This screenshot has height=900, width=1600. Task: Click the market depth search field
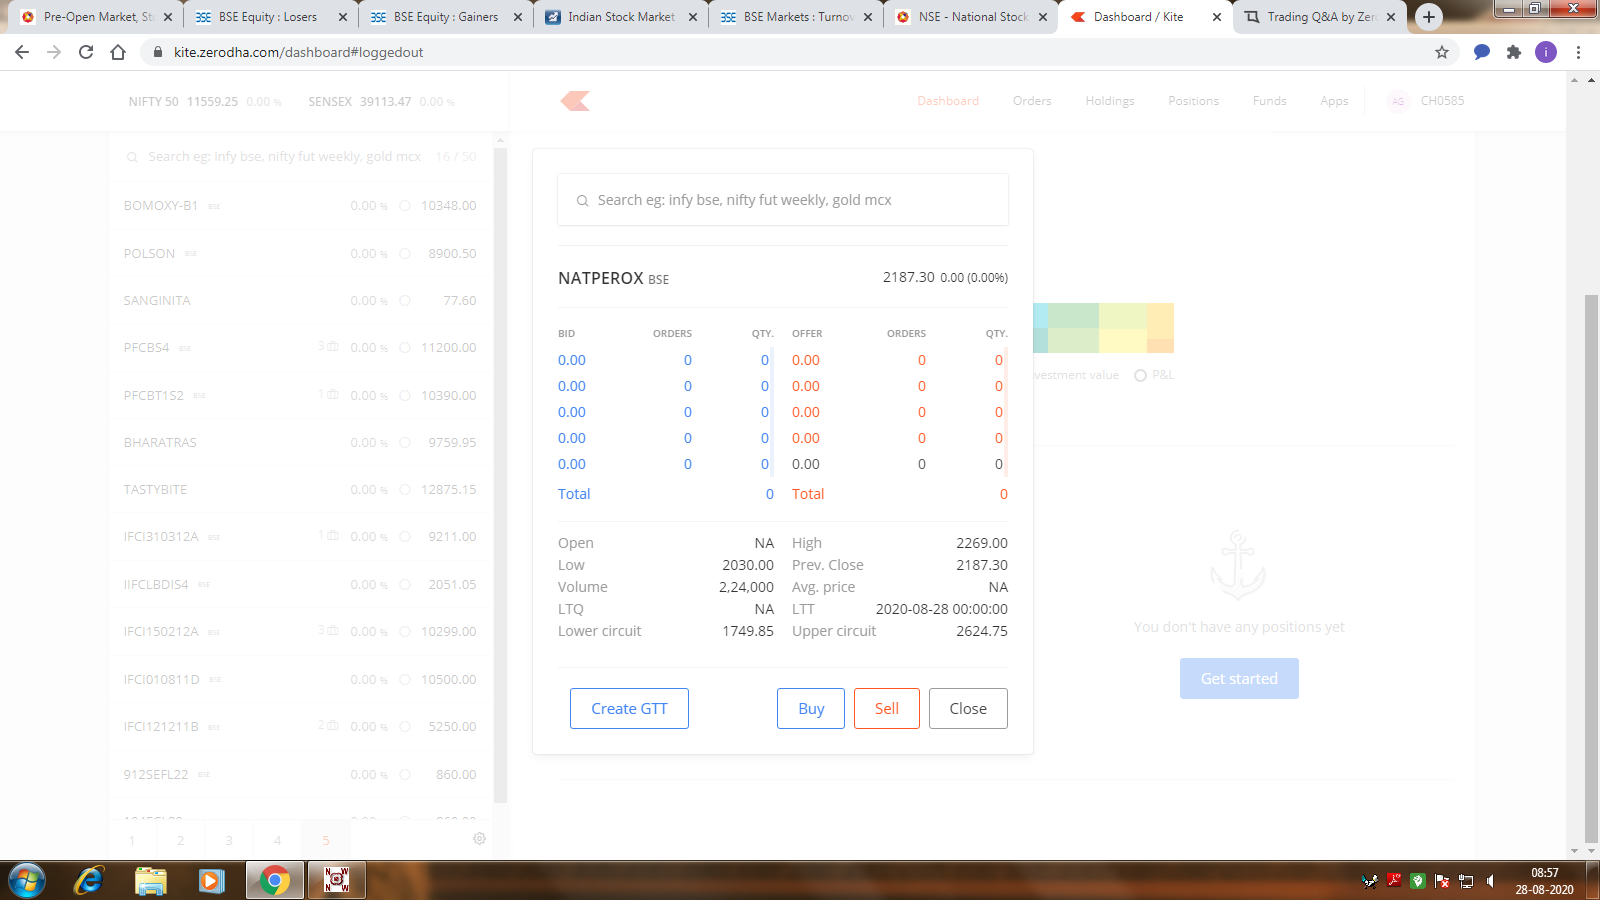(783, 200)
